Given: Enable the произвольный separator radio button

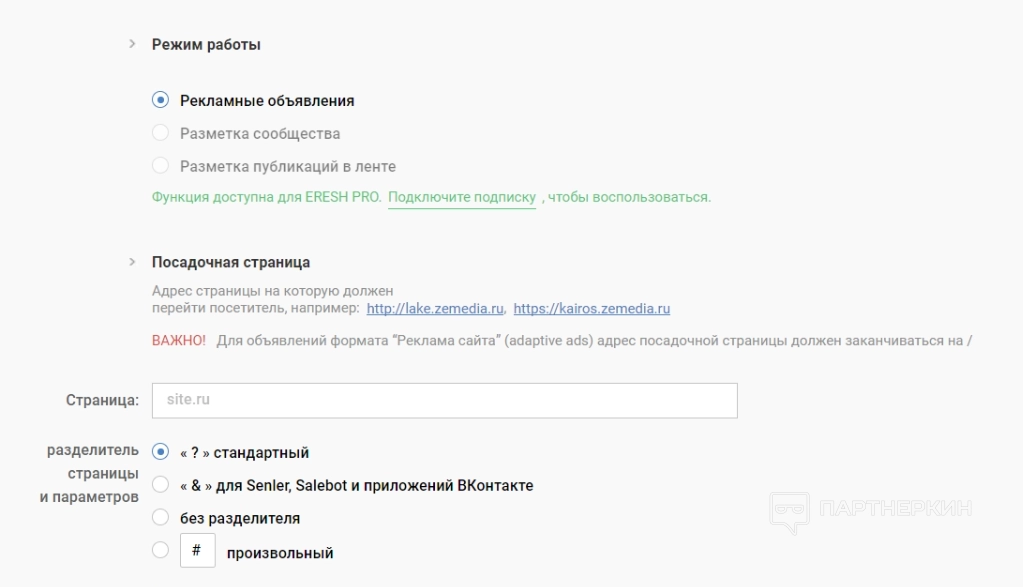Looking at the screenshot, I should (160, 550).
